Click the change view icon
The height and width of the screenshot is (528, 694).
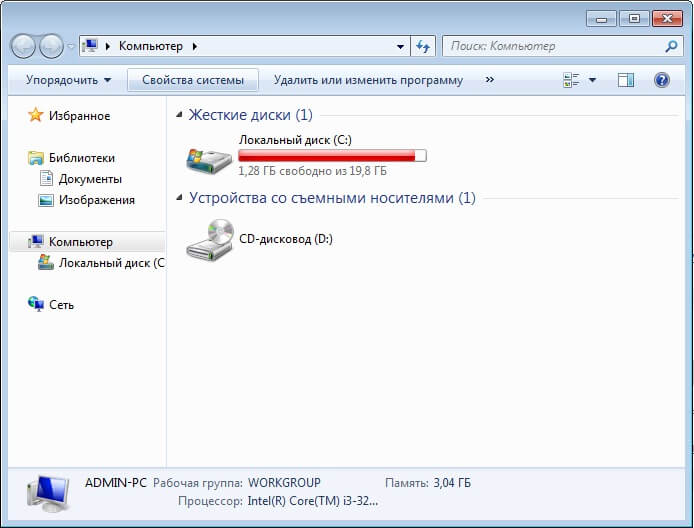(x=572, y=80)
